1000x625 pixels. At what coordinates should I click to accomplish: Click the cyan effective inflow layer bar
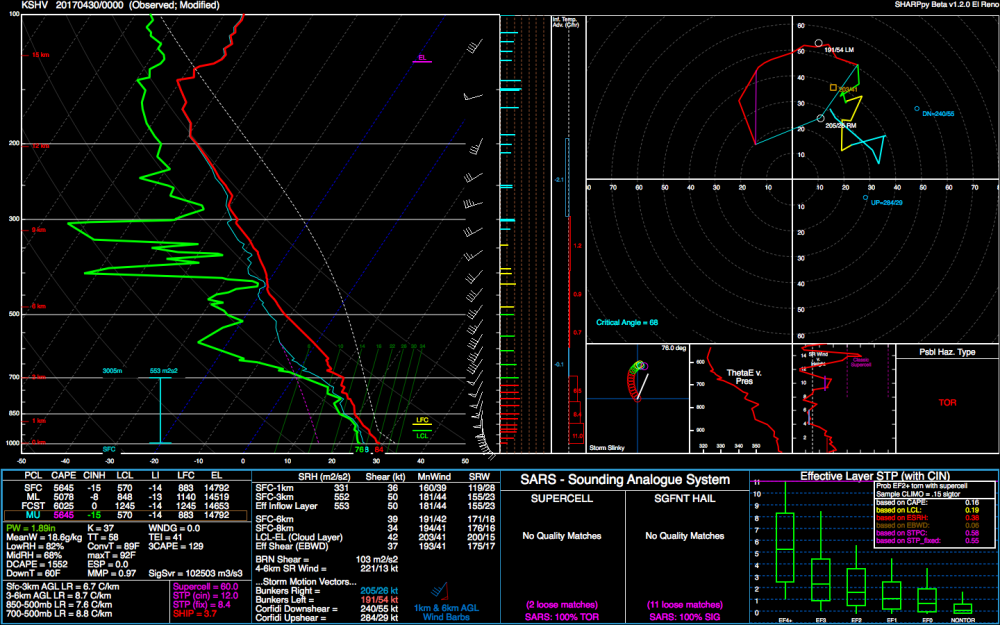[x=160, y=410]
